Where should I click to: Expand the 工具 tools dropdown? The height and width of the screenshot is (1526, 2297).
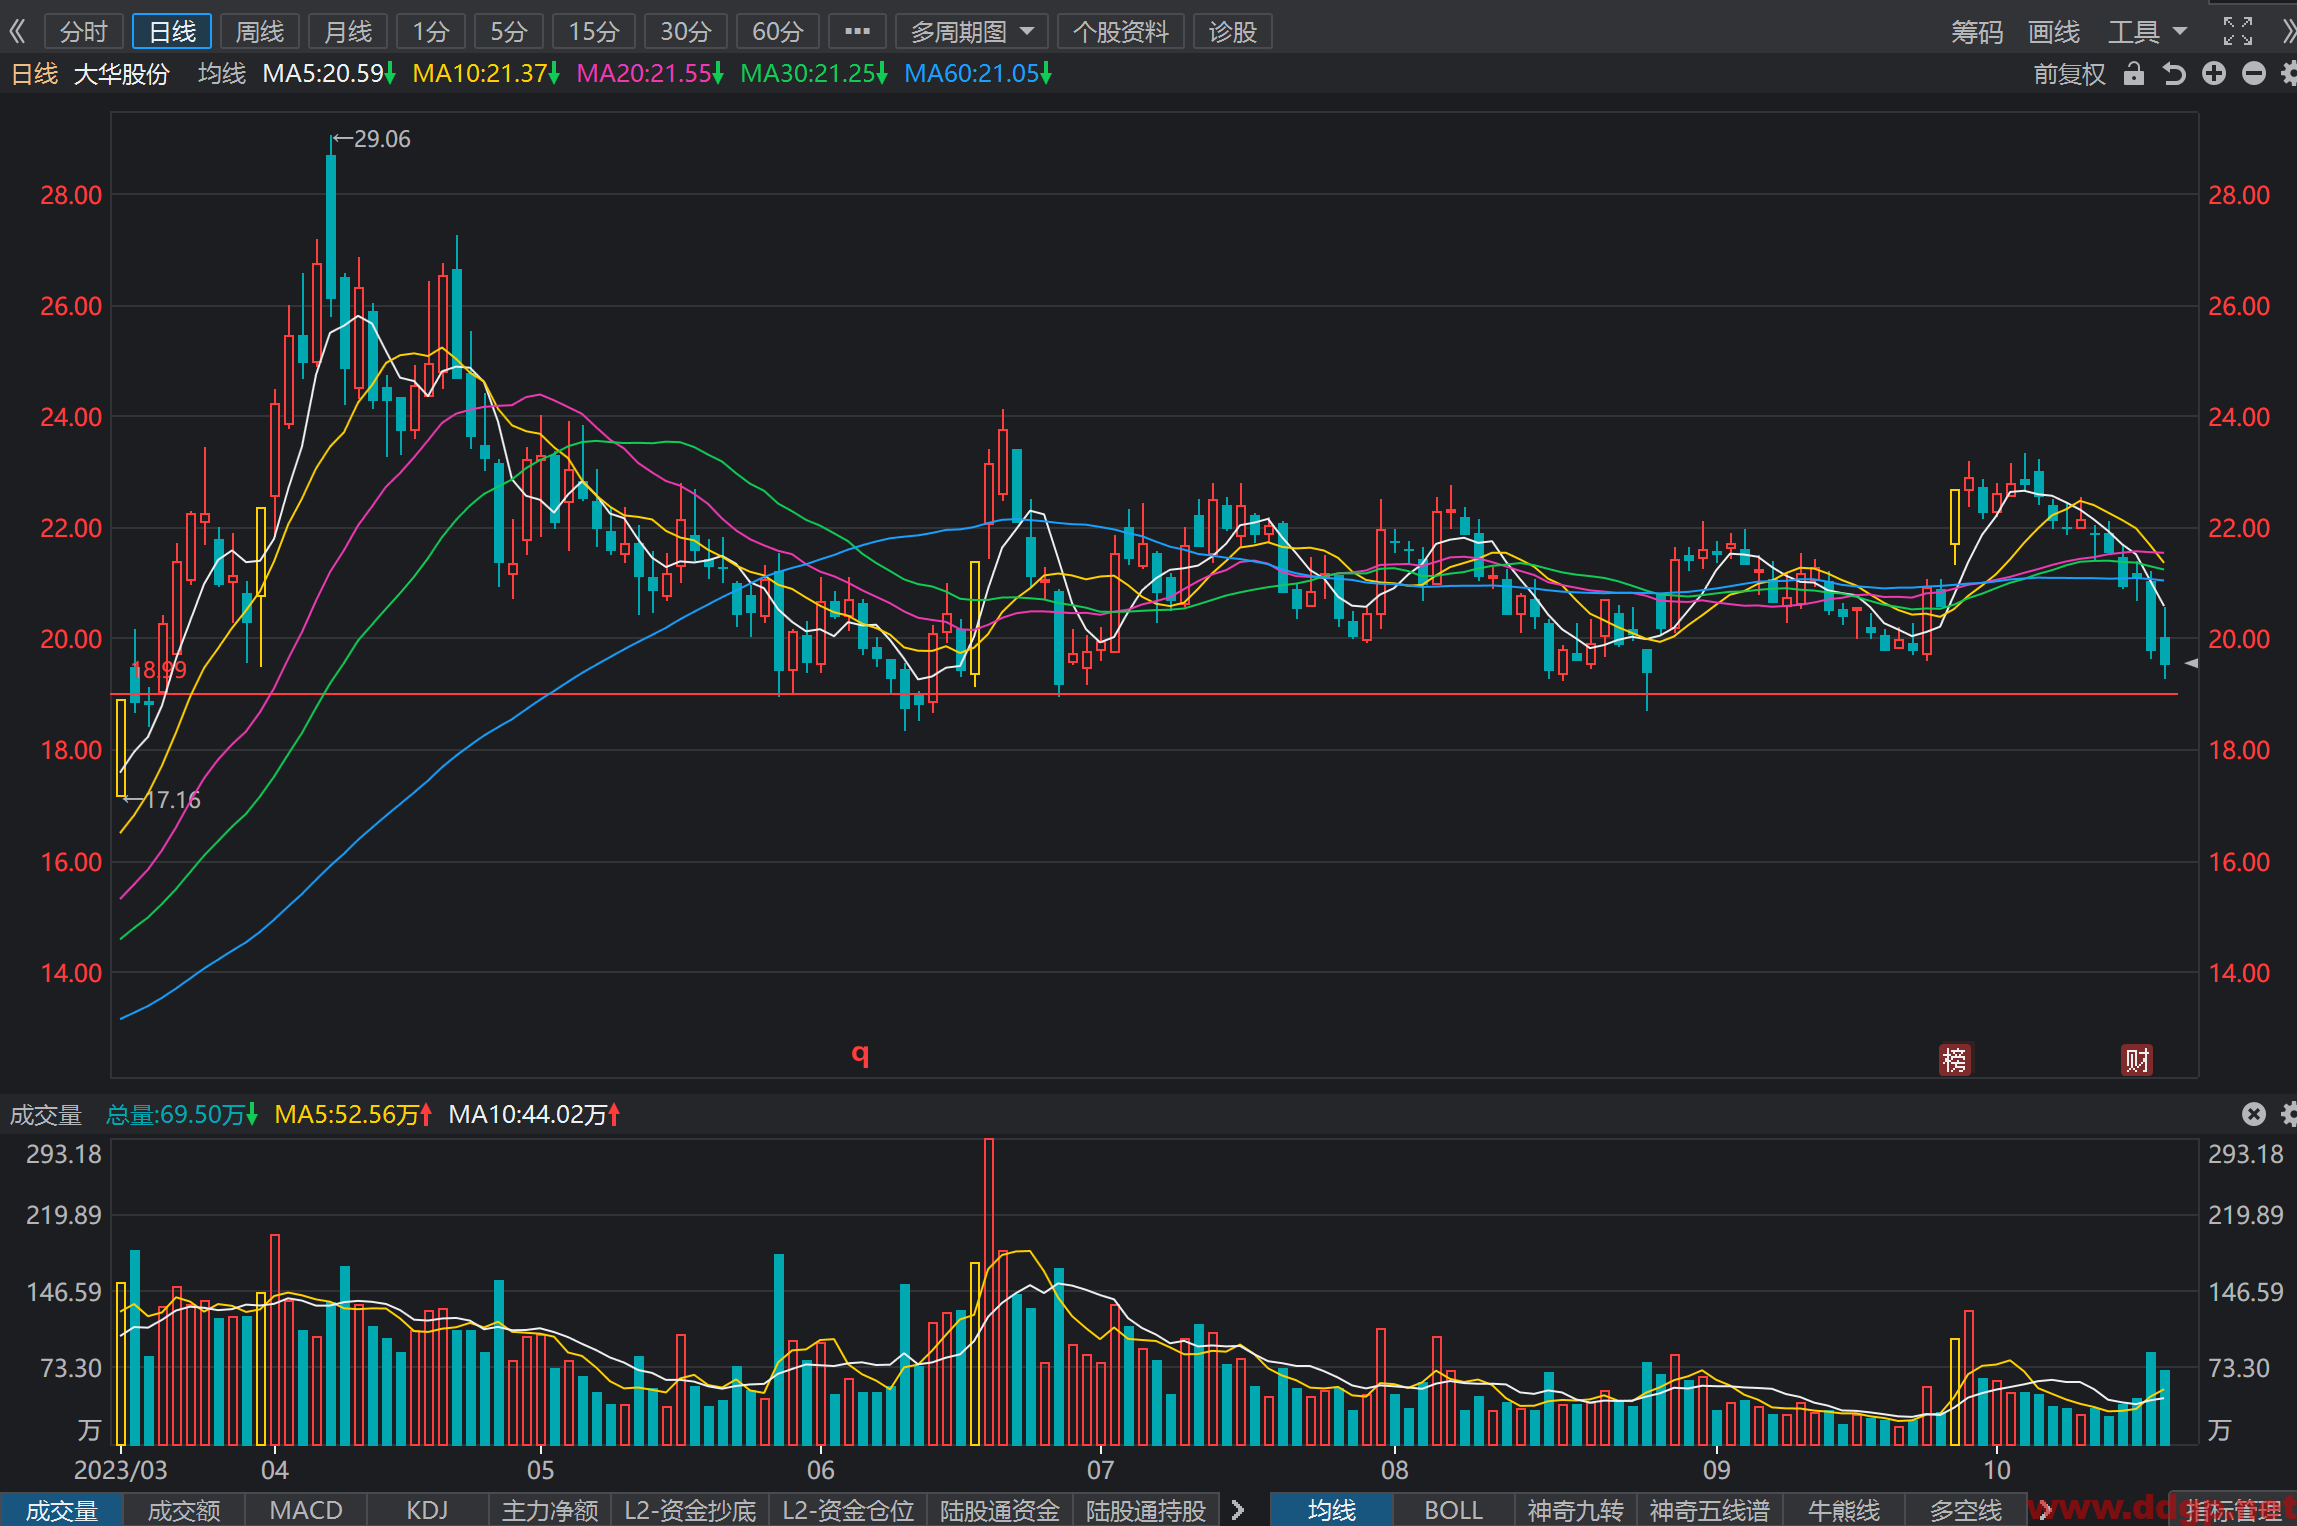coord(2147,32)
